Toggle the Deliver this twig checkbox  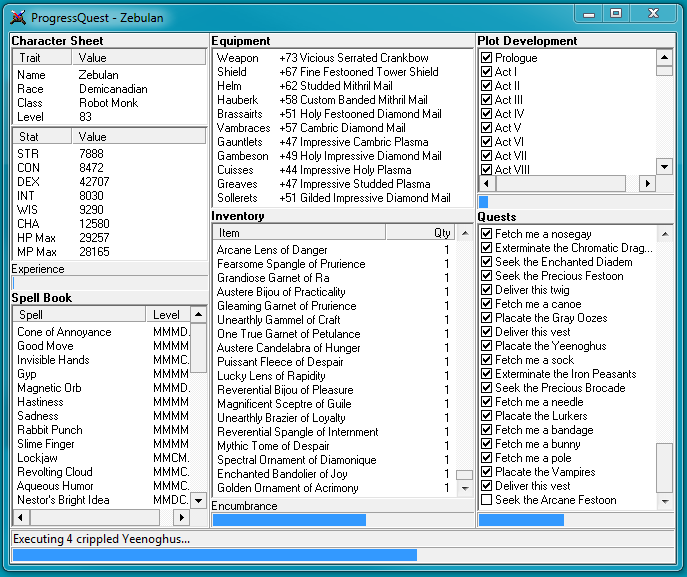(486, 290)
